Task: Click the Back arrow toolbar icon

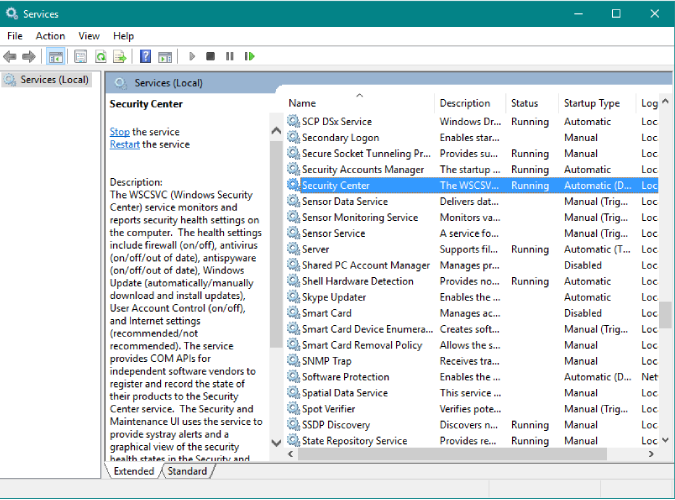Action: [9, 56]
